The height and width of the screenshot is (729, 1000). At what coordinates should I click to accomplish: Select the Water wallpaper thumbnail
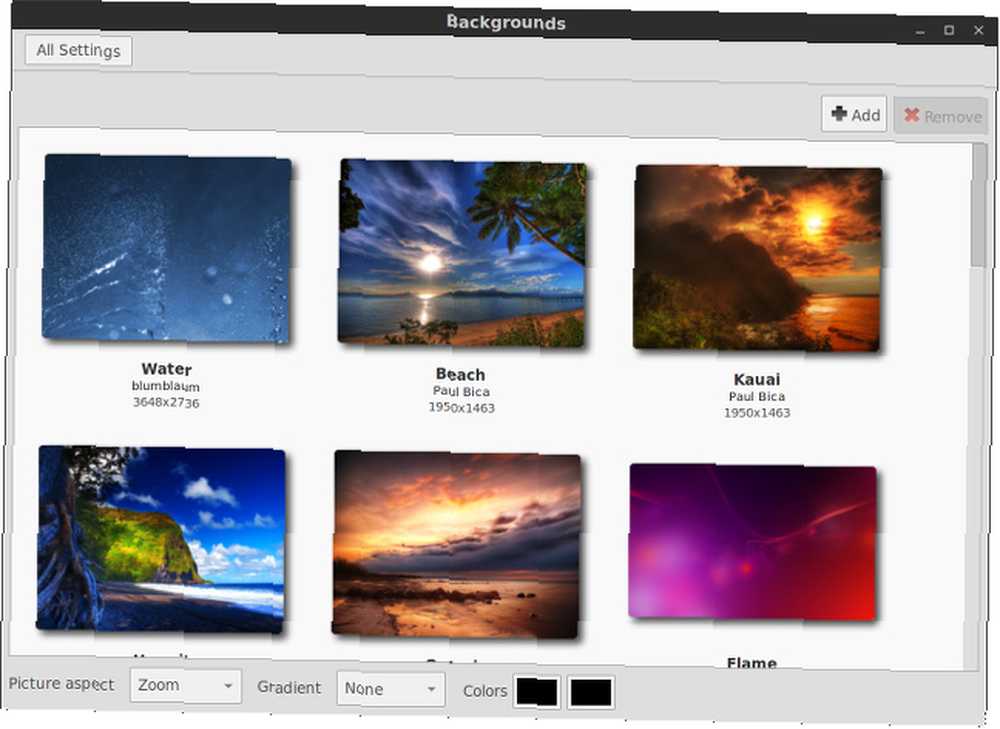point(166,248)
